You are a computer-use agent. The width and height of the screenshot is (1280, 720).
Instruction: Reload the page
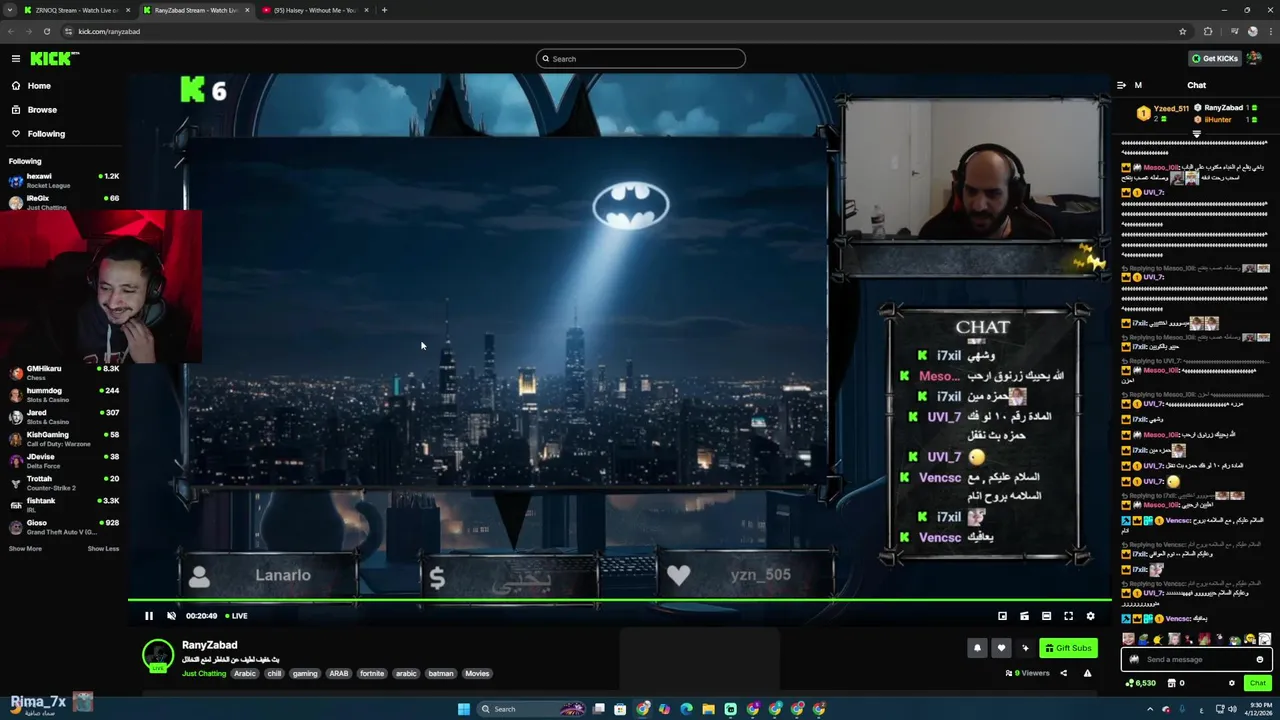coord(47,32)
